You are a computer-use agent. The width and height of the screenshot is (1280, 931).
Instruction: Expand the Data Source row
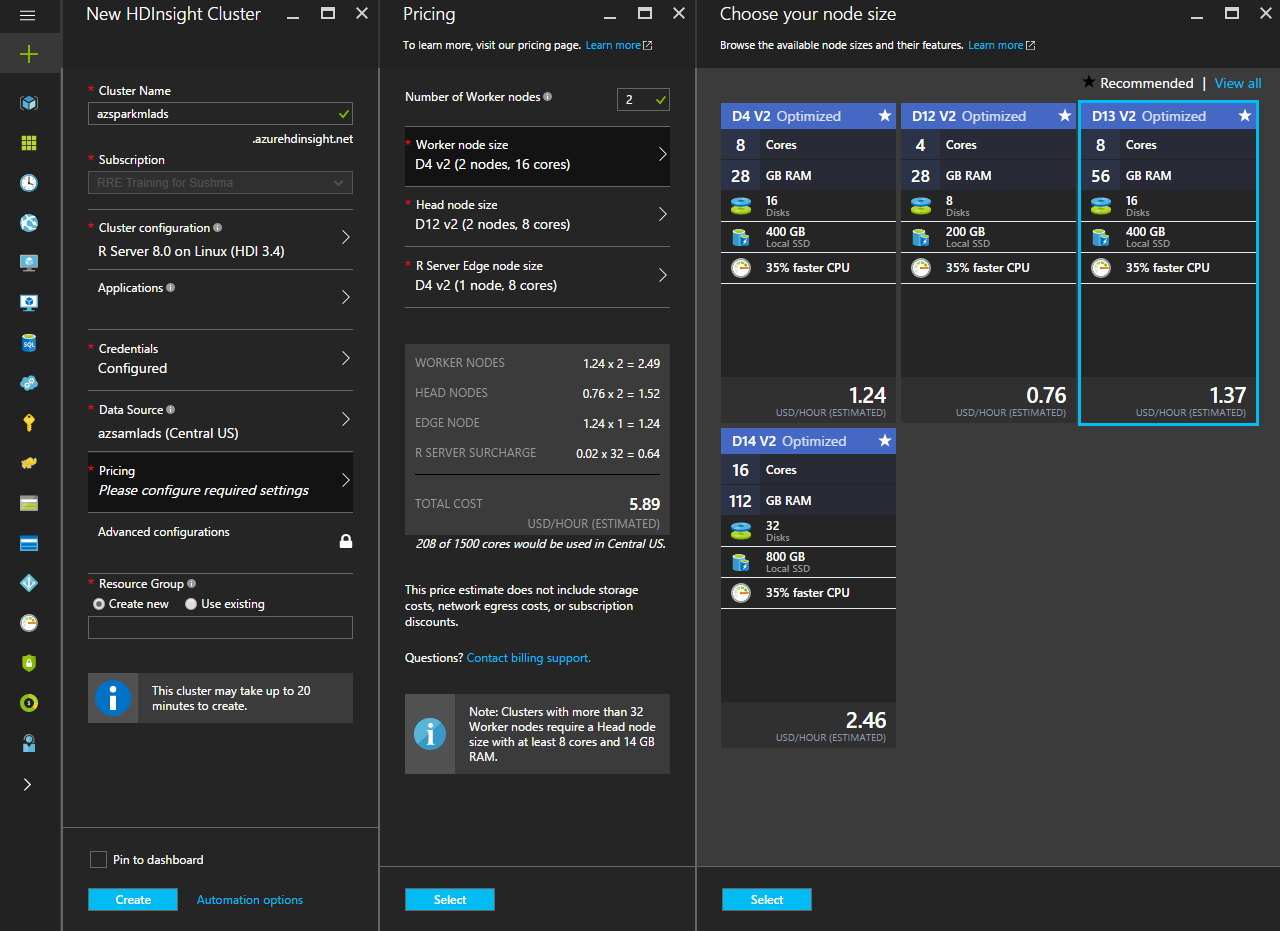(220, 421)
